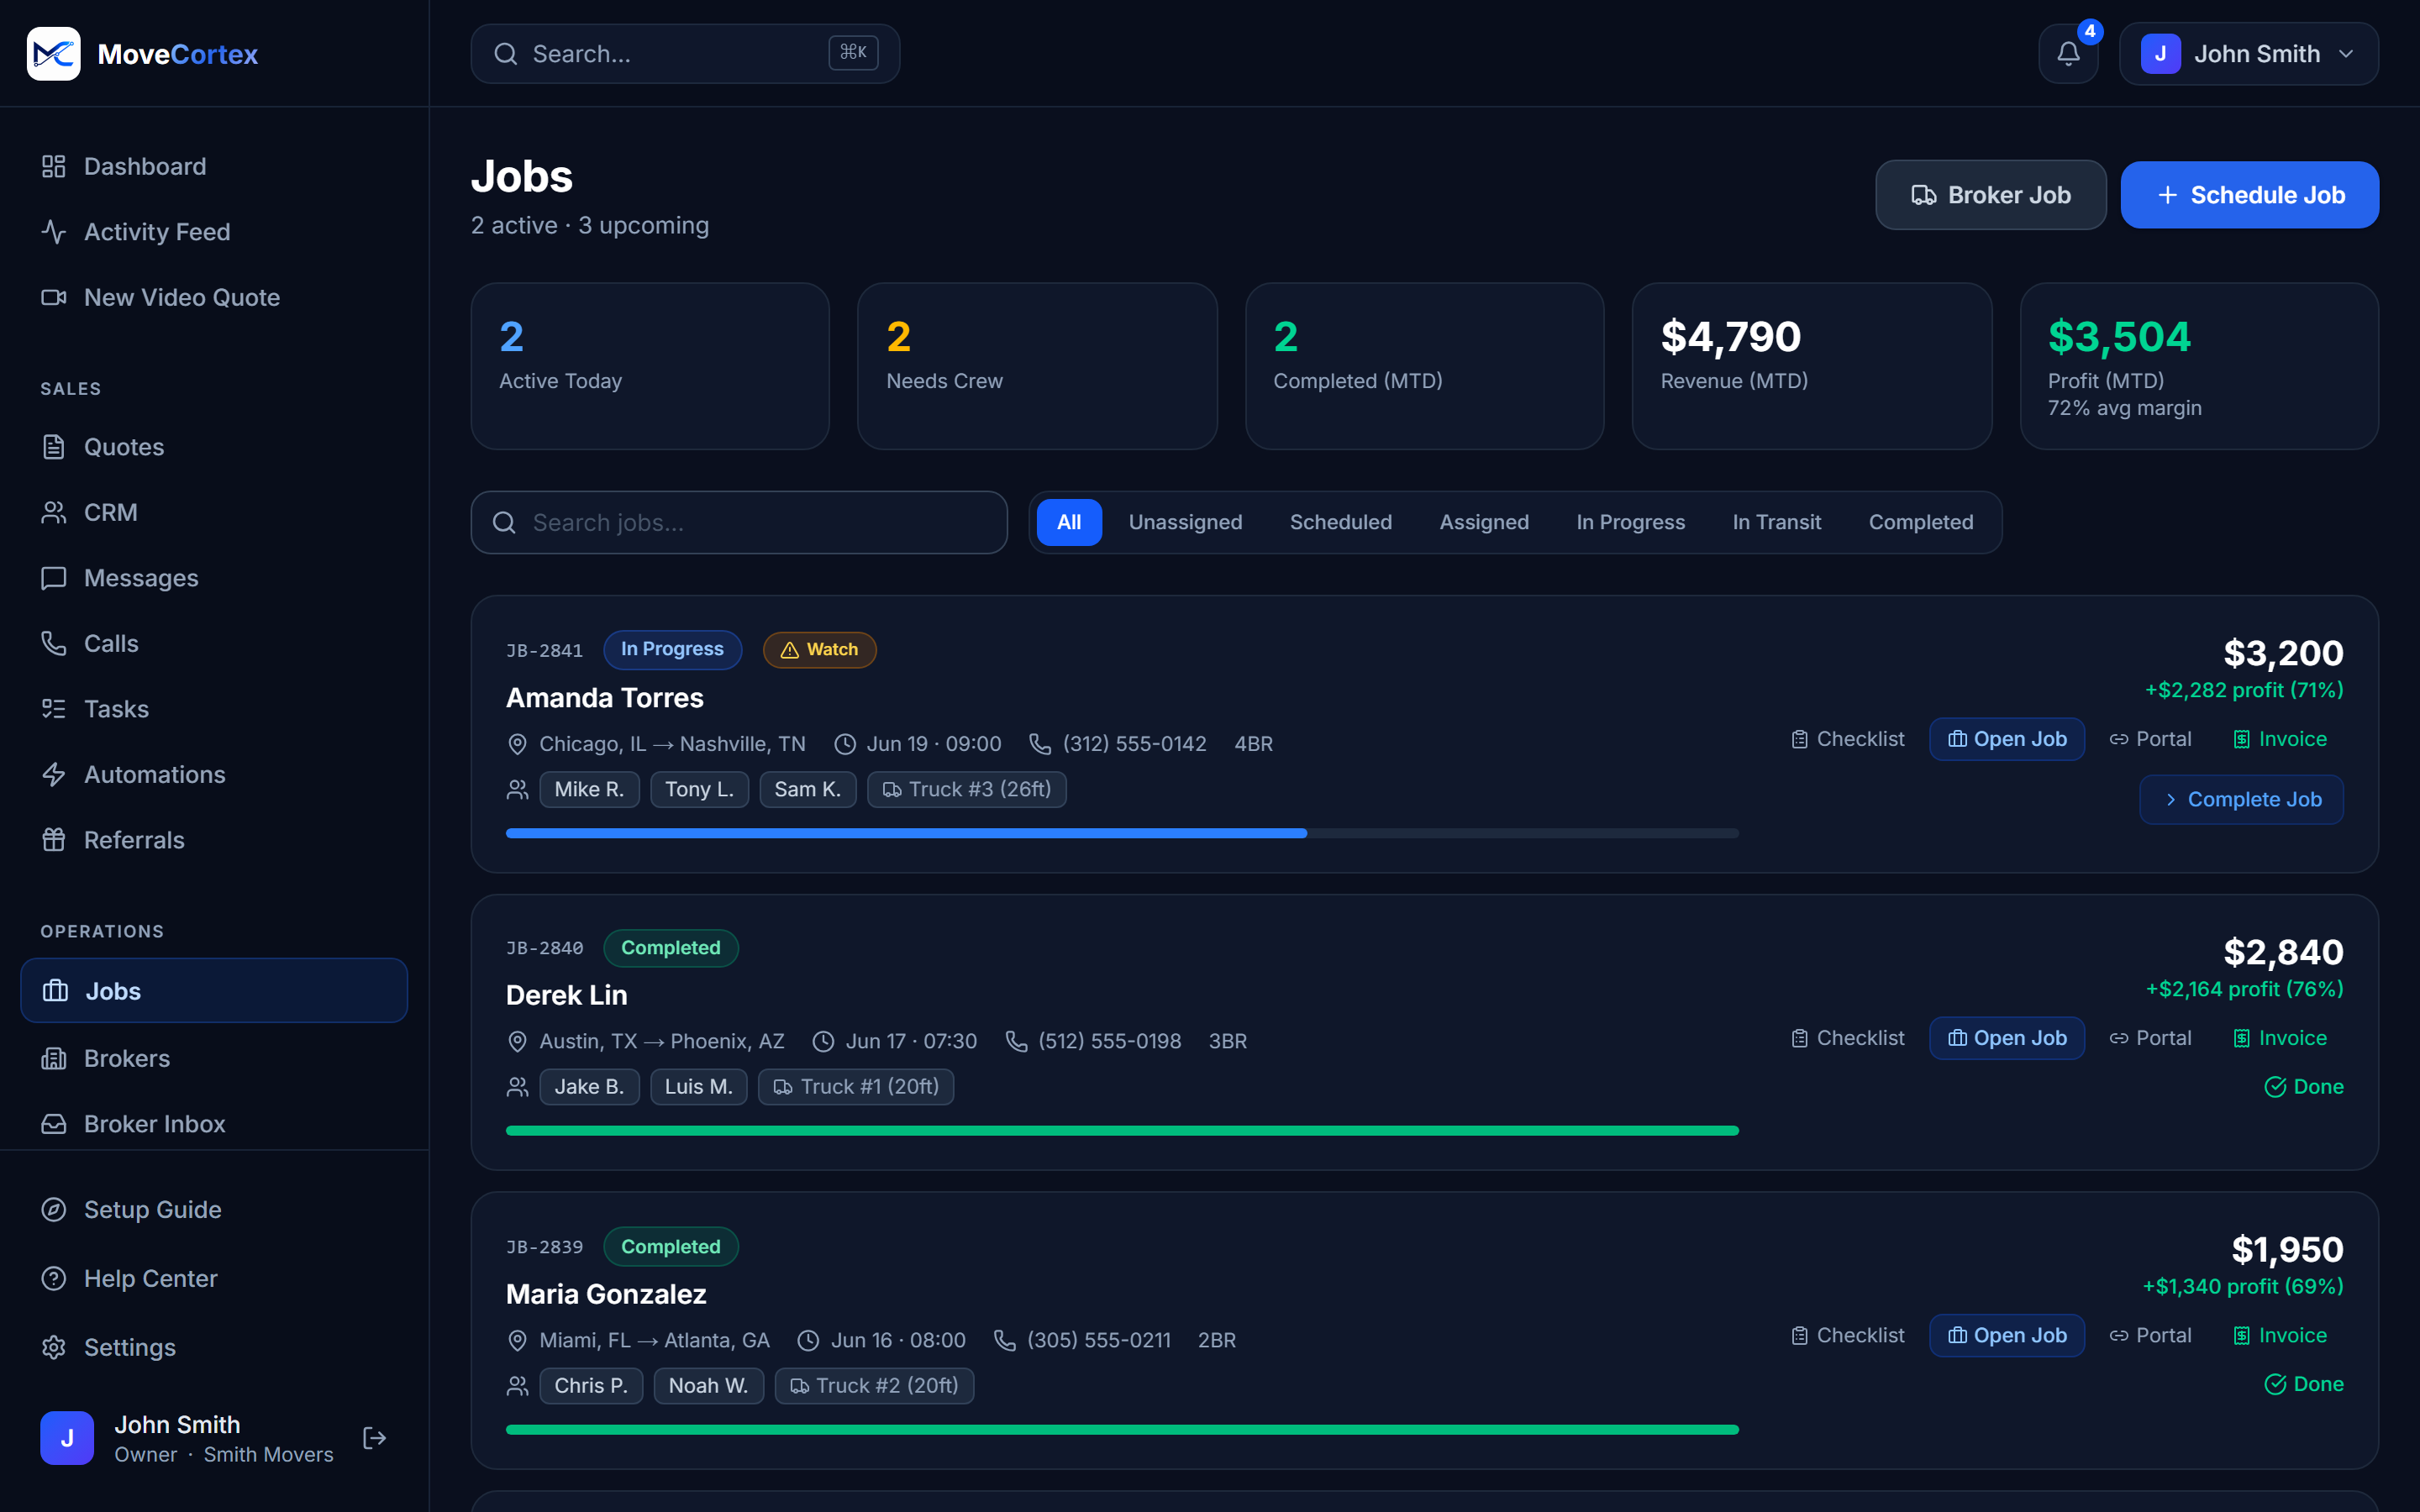2420x1512 pixels.
Task: Click the Truck #1 (20ft) chip
Action: 856,1087
